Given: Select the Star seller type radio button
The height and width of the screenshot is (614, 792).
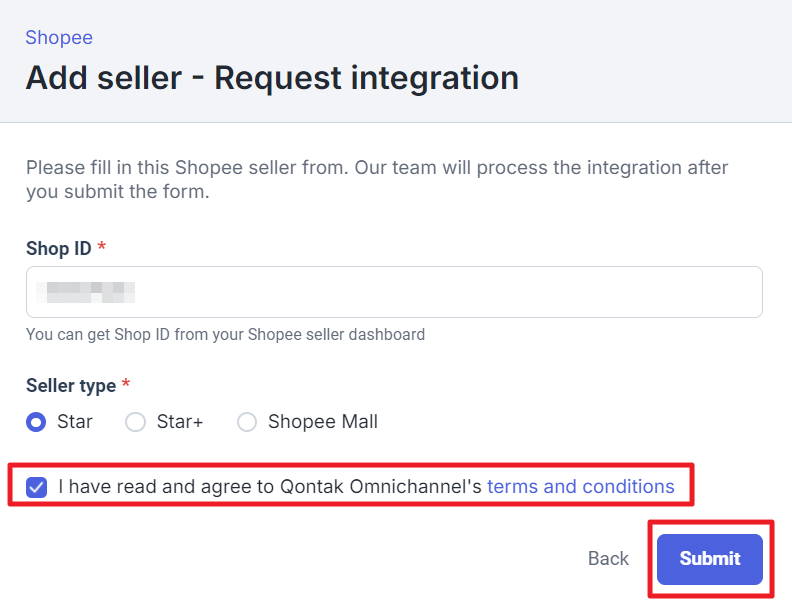Looking at the screenshot, I should click(x=36, y=422).
